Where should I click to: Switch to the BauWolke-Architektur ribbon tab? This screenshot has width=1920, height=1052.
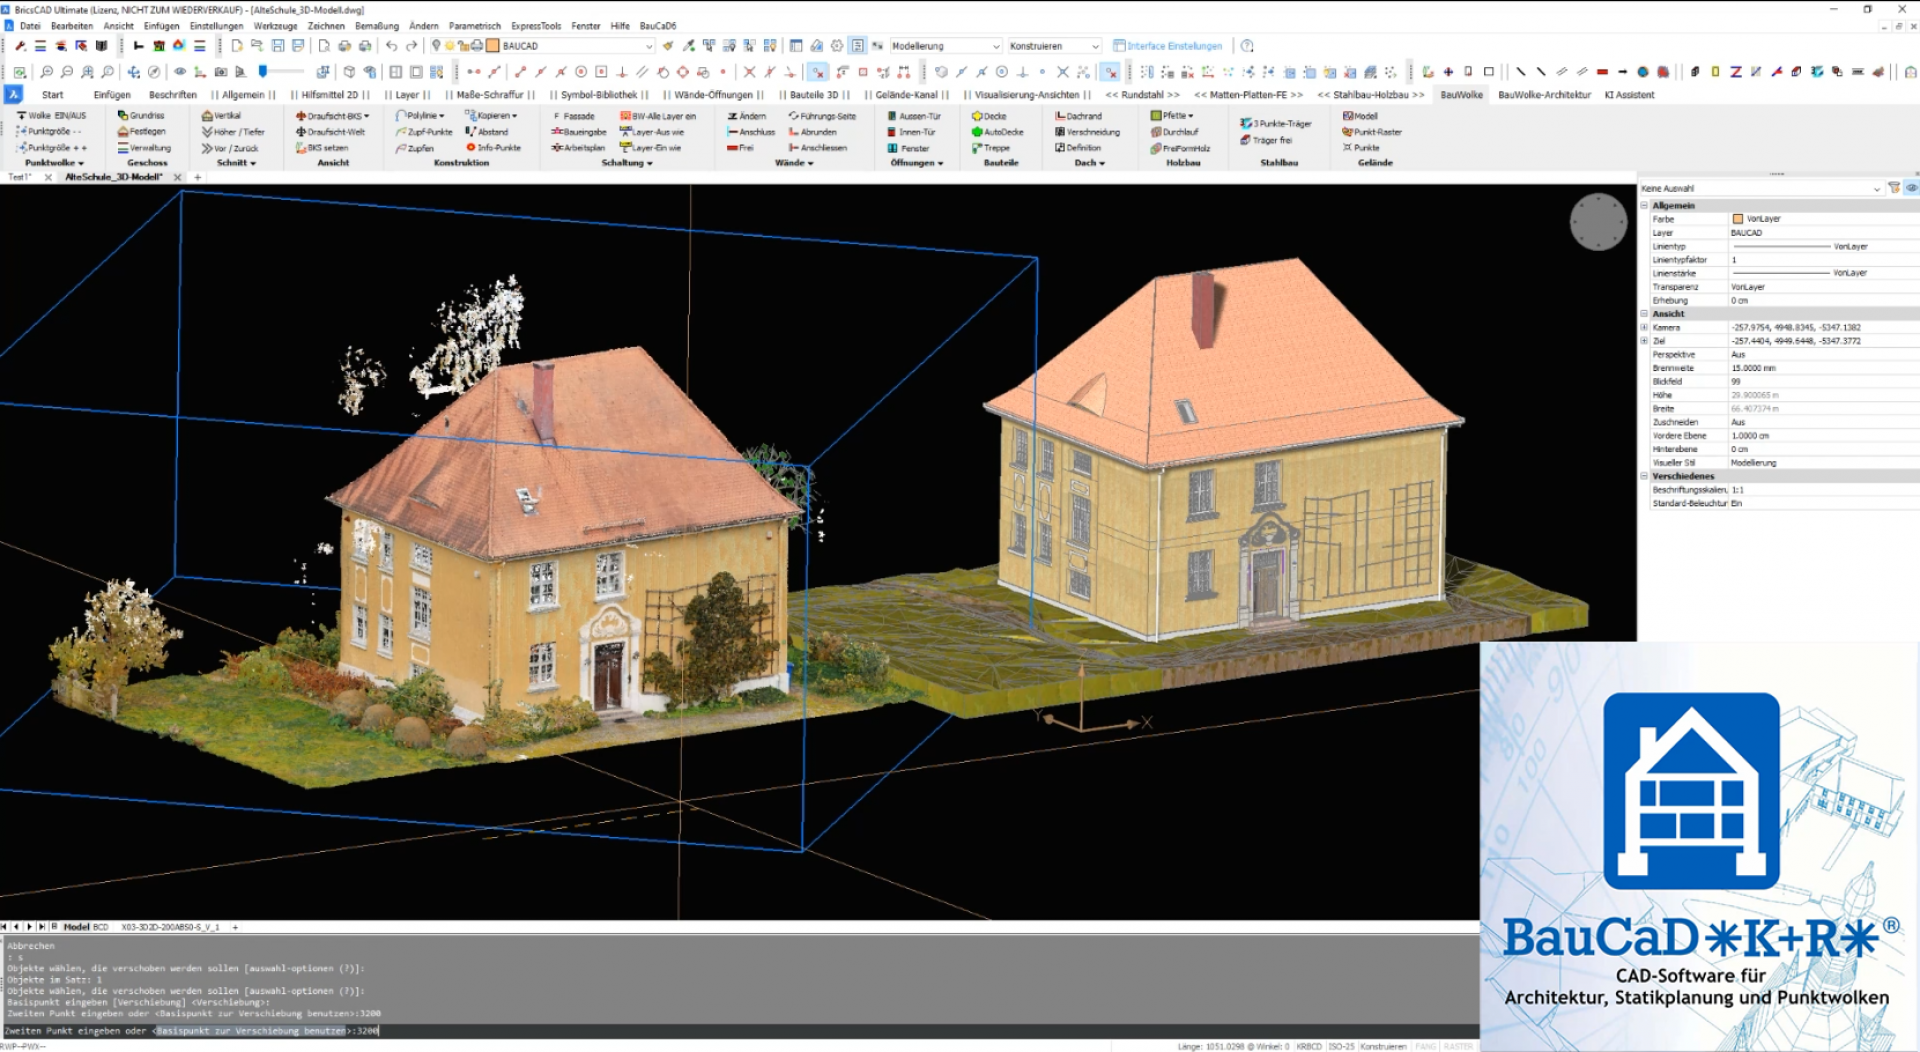1544,95
